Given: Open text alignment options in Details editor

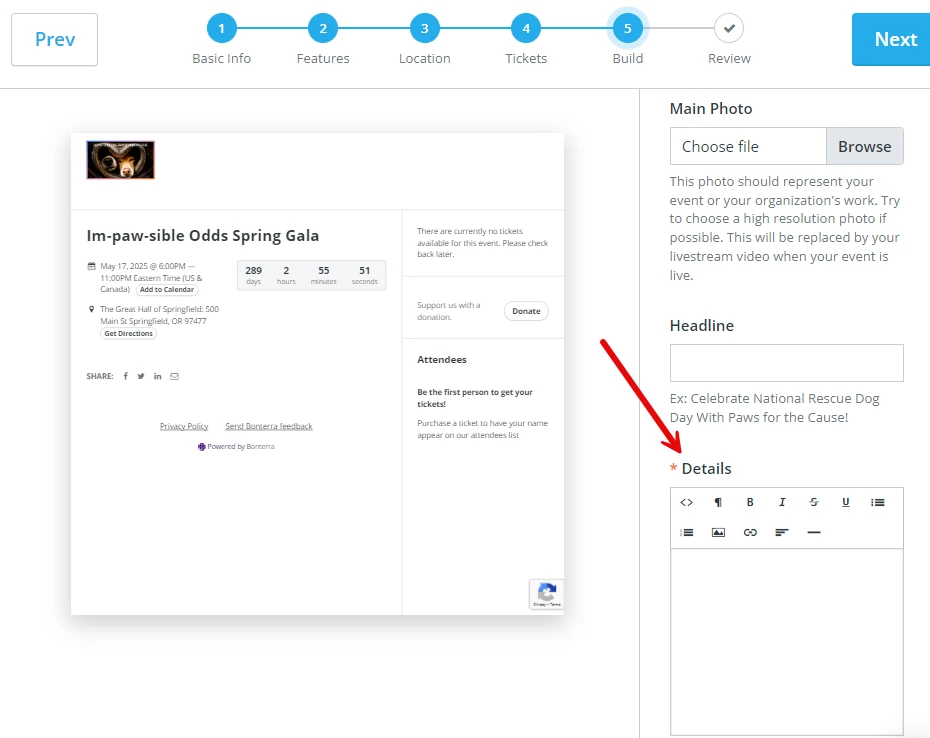Looking at the screenshot, I should tap(782, 533).
